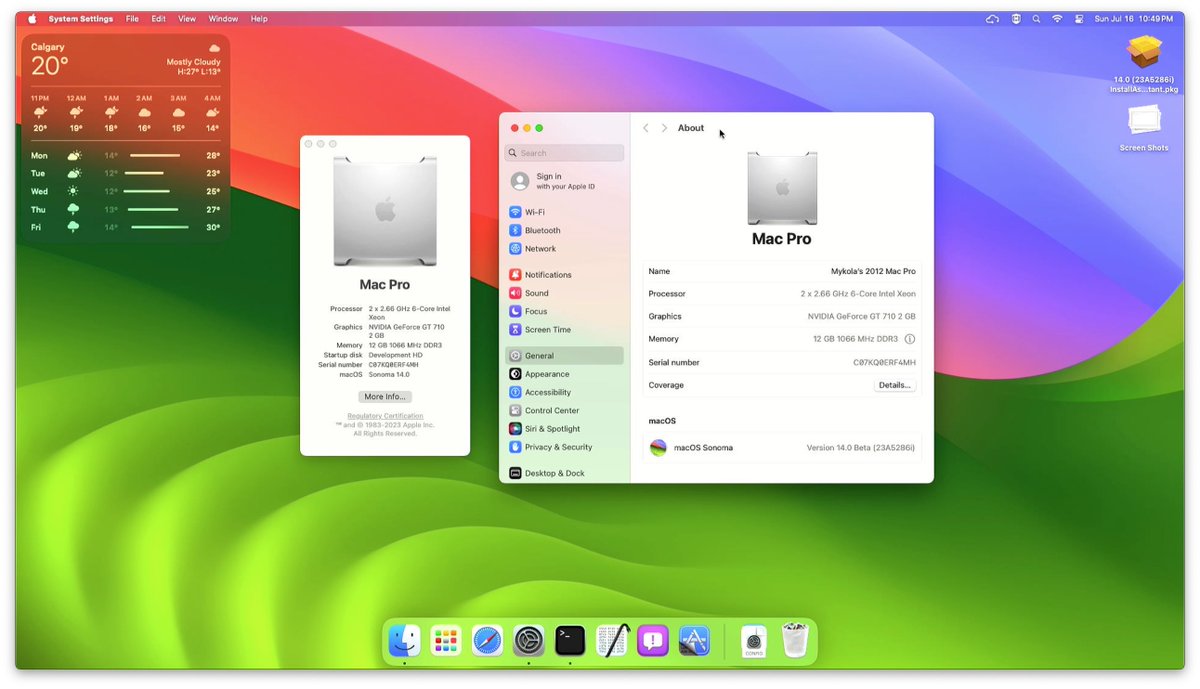Open Sound settings
1200x689 pixels.
pos(564,293)
